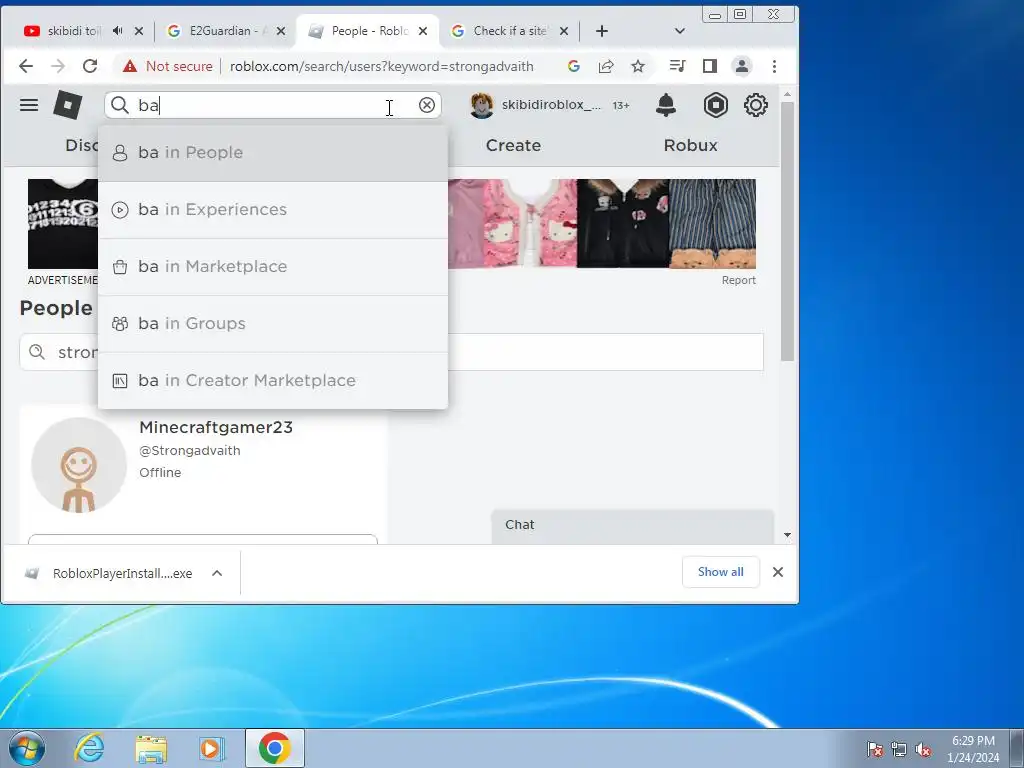Clear the Roblox search box text
Image resolution: width=1024 pixels, height=768 pixels.
click(426, 105)
